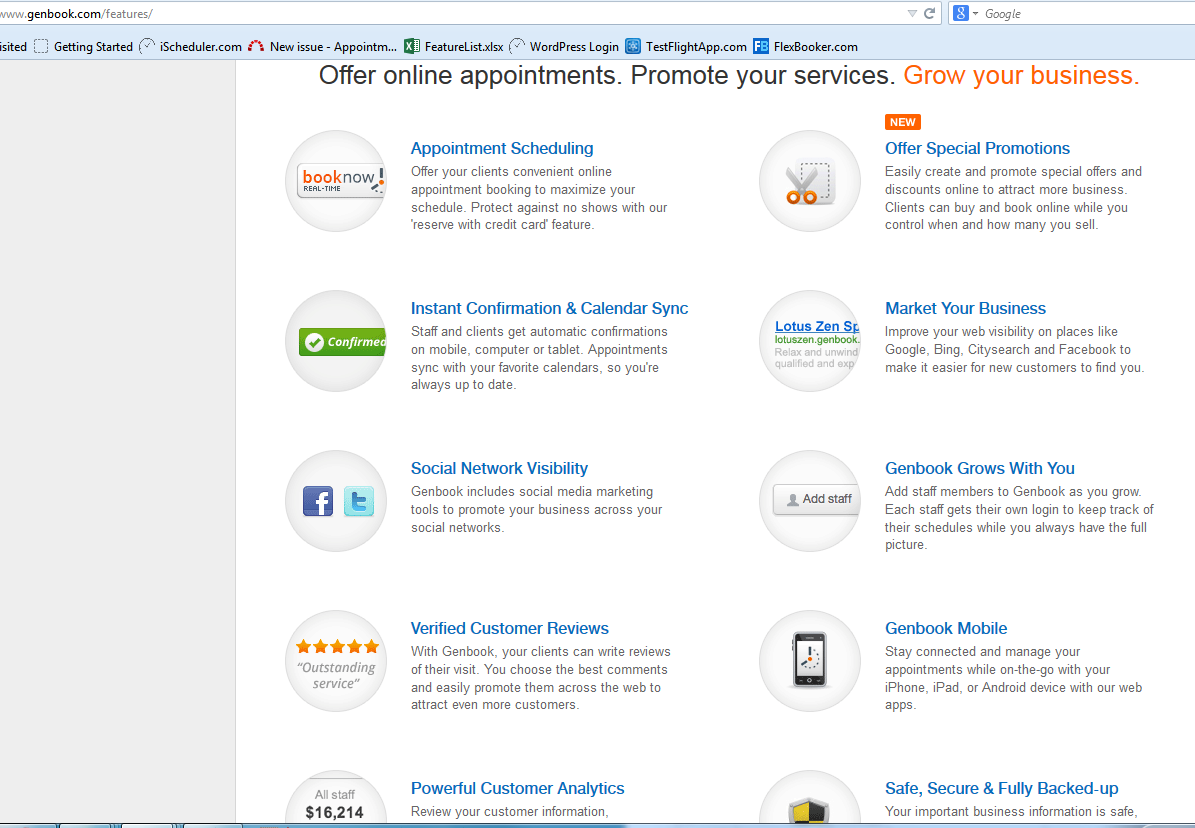The image size is (1195, 828).
Task: Click the Lotus Zen Spa listing icon
Action: [x=809, y=342]
